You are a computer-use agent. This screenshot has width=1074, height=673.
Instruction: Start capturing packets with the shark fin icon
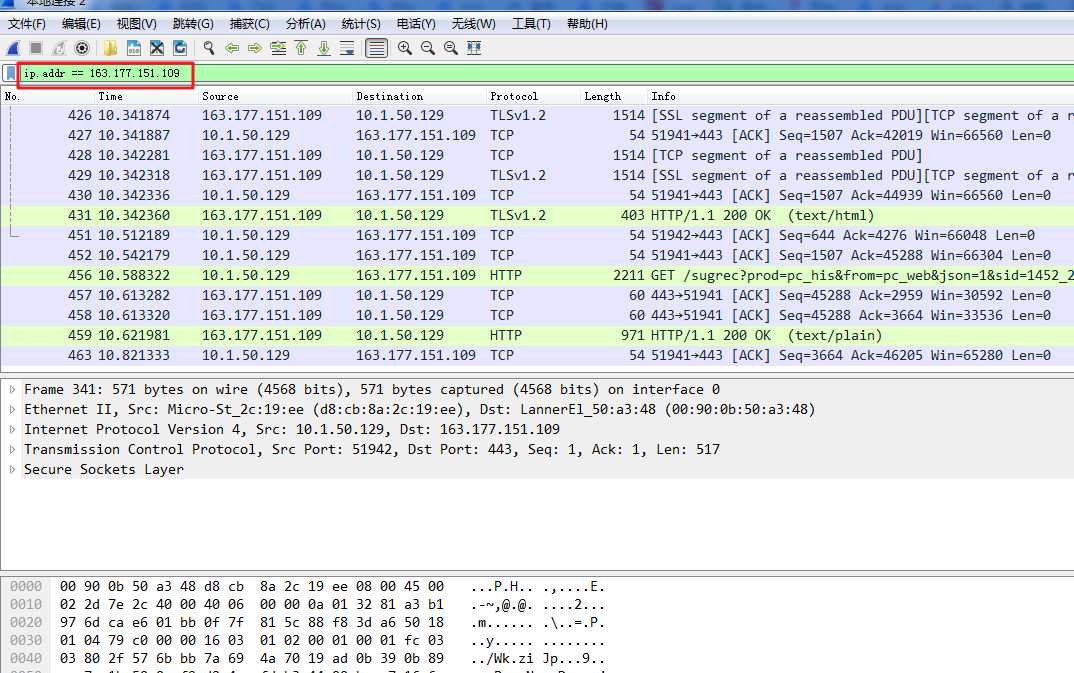click(13, 48)
